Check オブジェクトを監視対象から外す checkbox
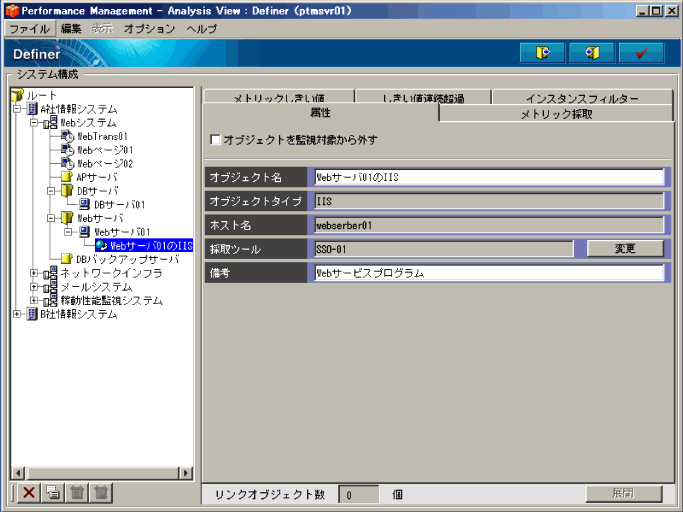 point(215,139)
